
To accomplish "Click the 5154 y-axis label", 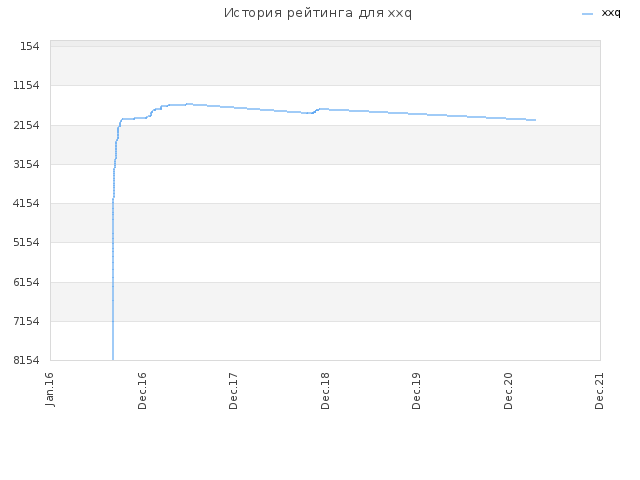I will pos(27,242).
